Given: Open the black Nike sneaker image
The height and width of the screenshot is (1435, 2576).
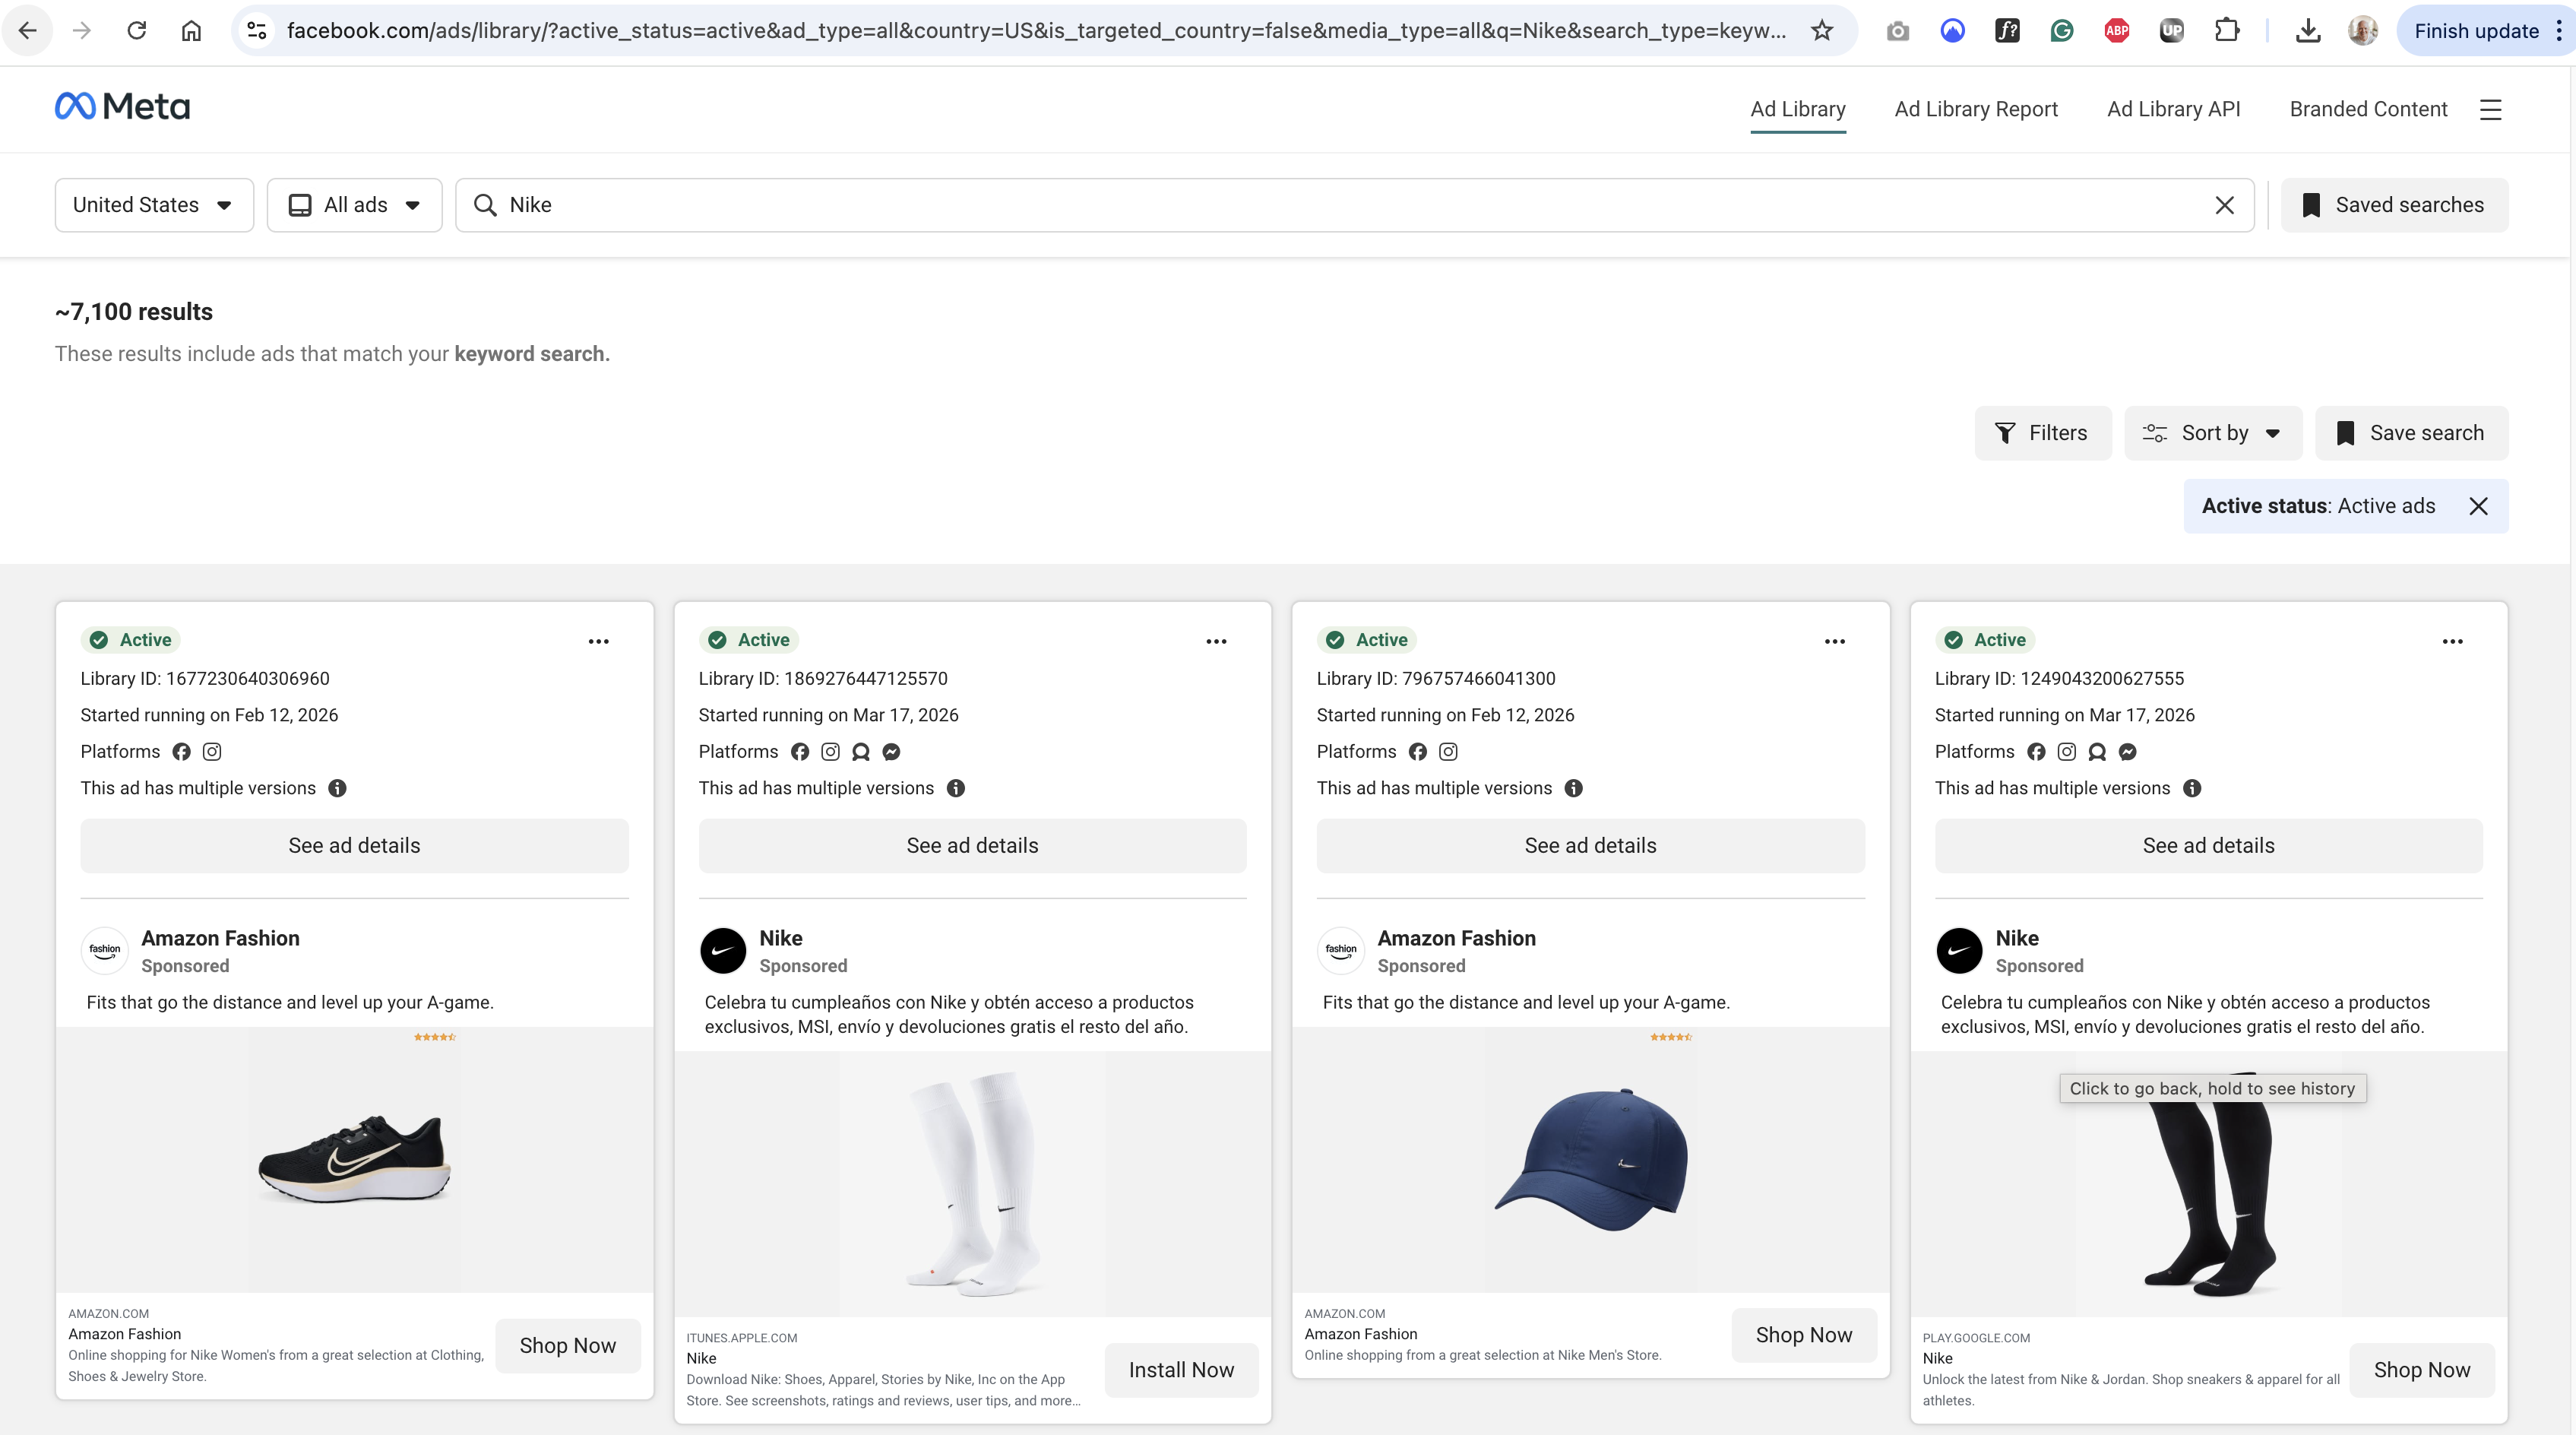Looking at the screenshot, I should coord(354,1160).
